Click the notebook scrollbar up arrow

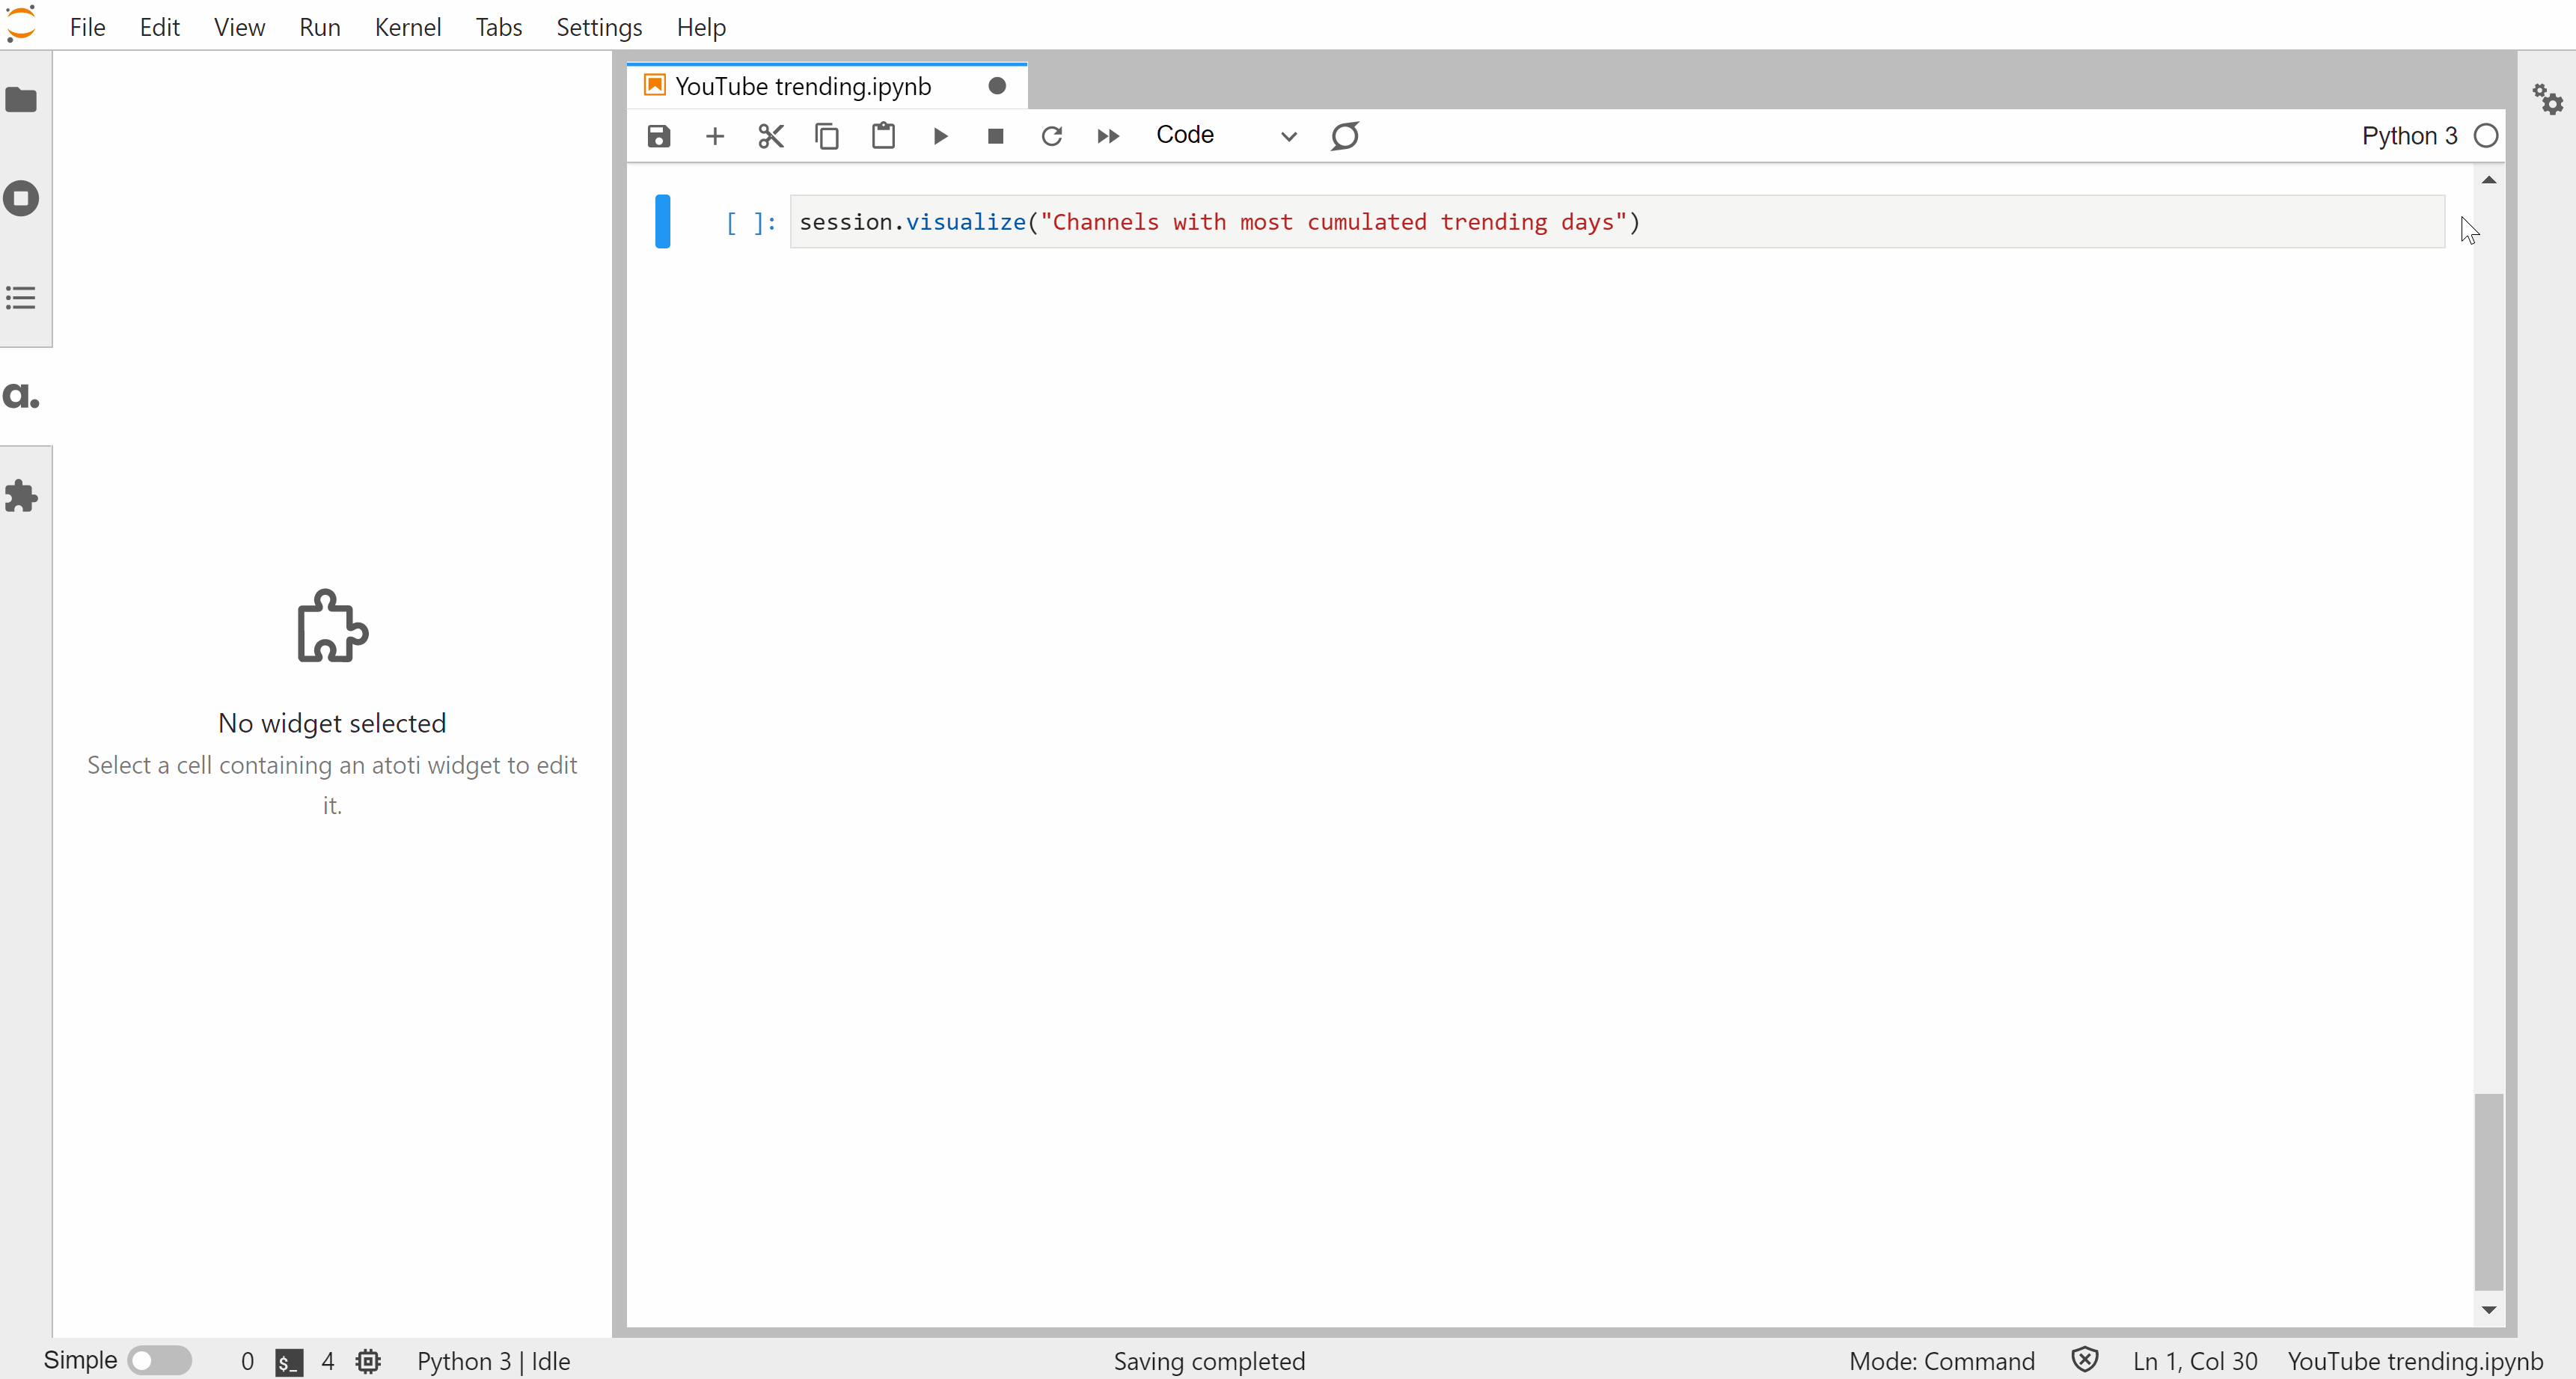click(2489, 180)
